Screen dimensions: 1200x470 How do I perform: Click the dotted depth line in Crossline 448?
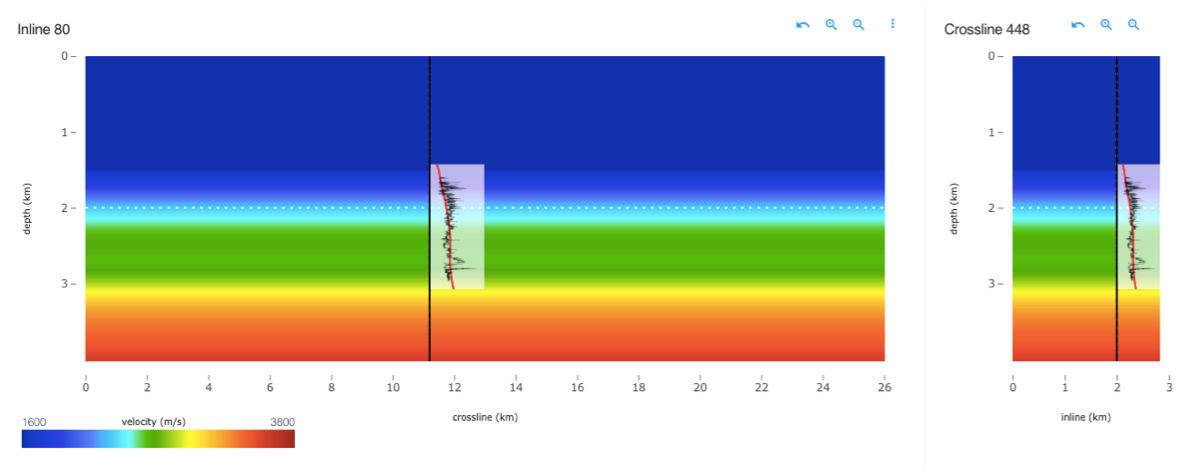coord(1086,208)
